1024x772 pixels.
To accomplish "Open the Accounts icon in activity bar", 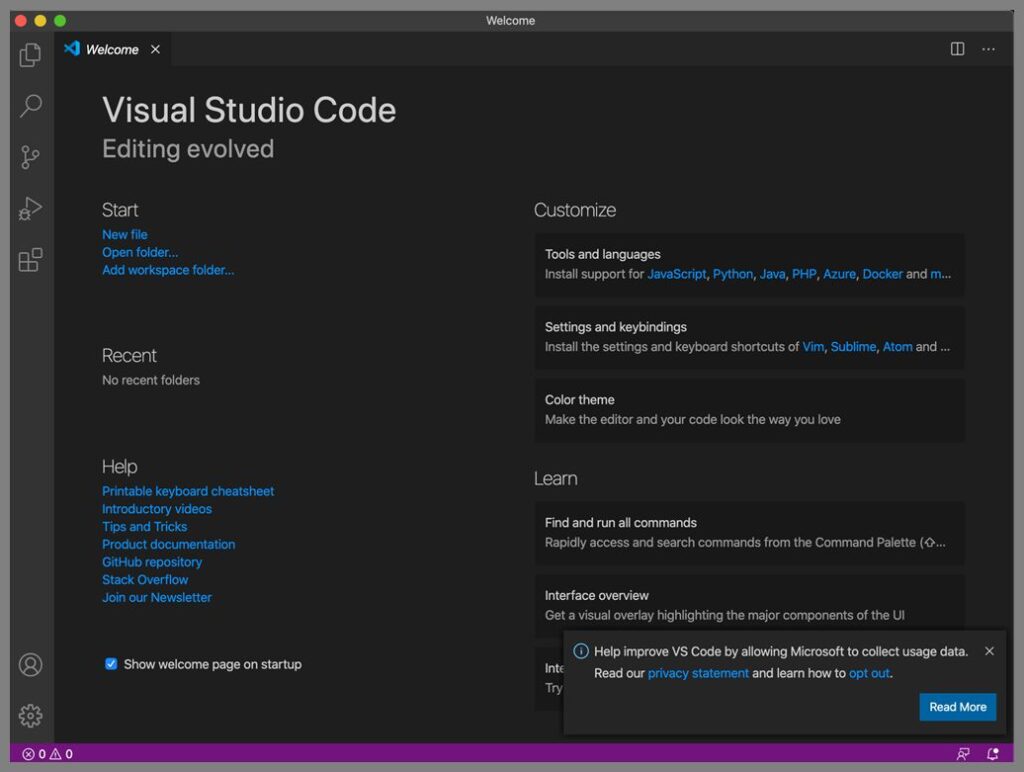I will (30, 664).
